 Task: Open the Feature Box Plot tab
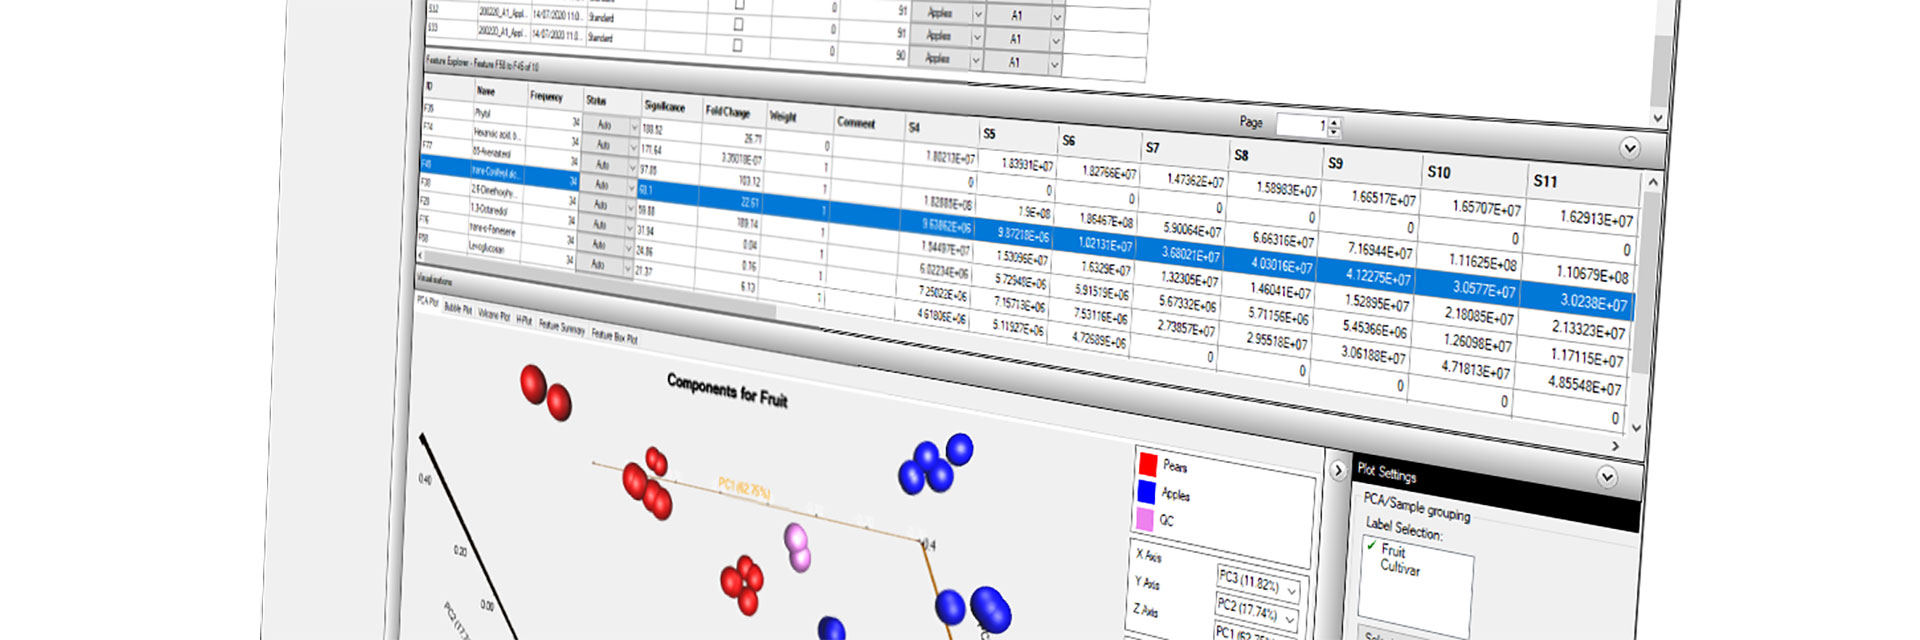tap(614, 336)
